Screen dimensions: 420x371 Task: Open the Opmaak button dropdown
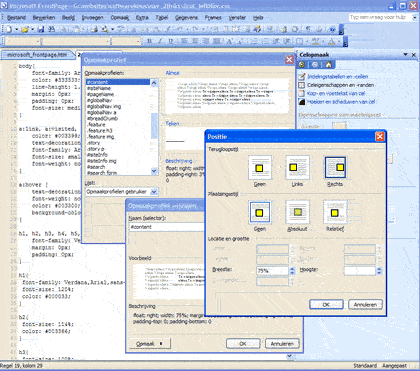(149, 344)
